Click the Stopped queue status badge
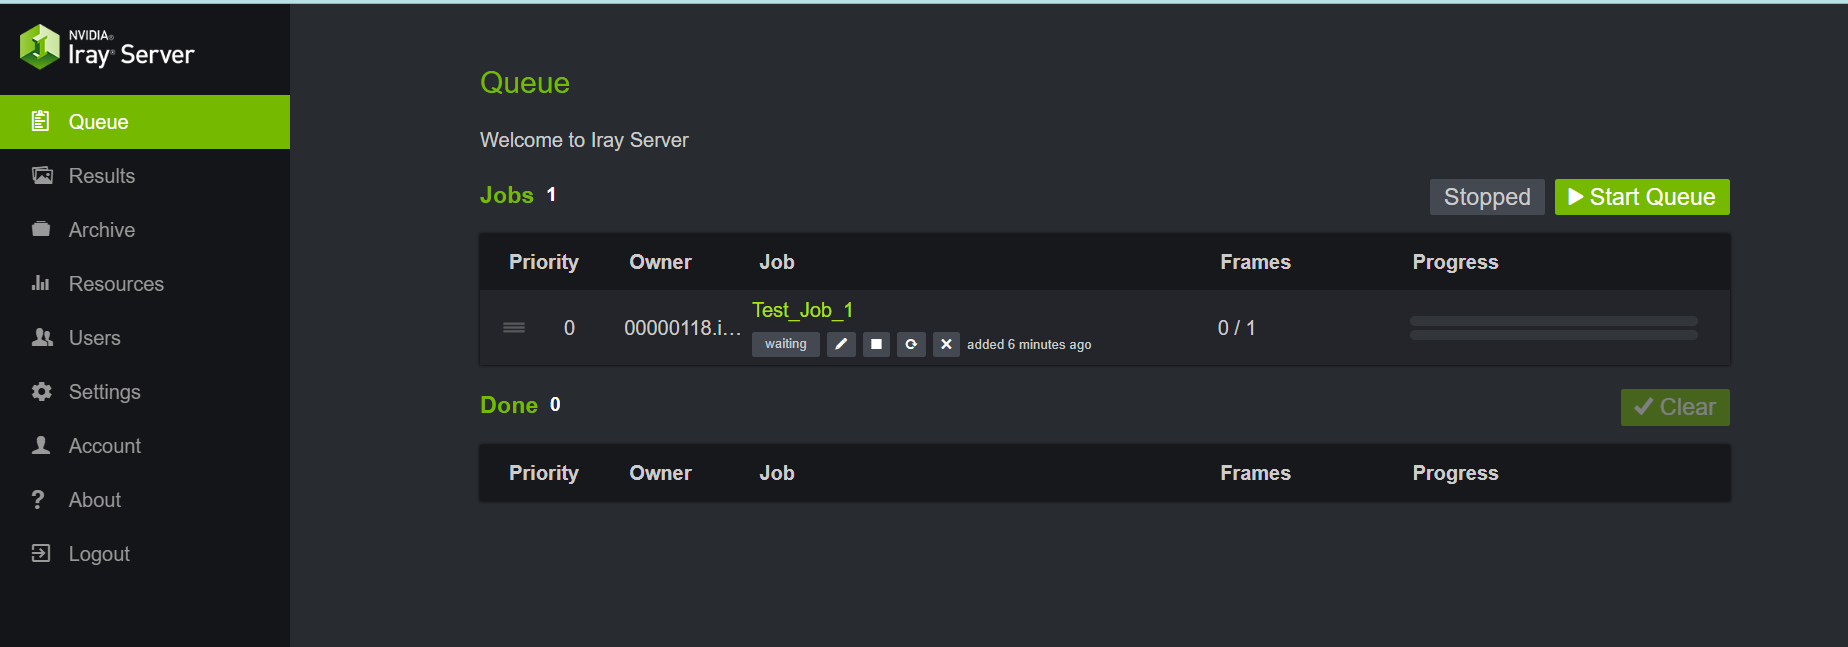The image size is (1848, 647). click(1486, 197)
